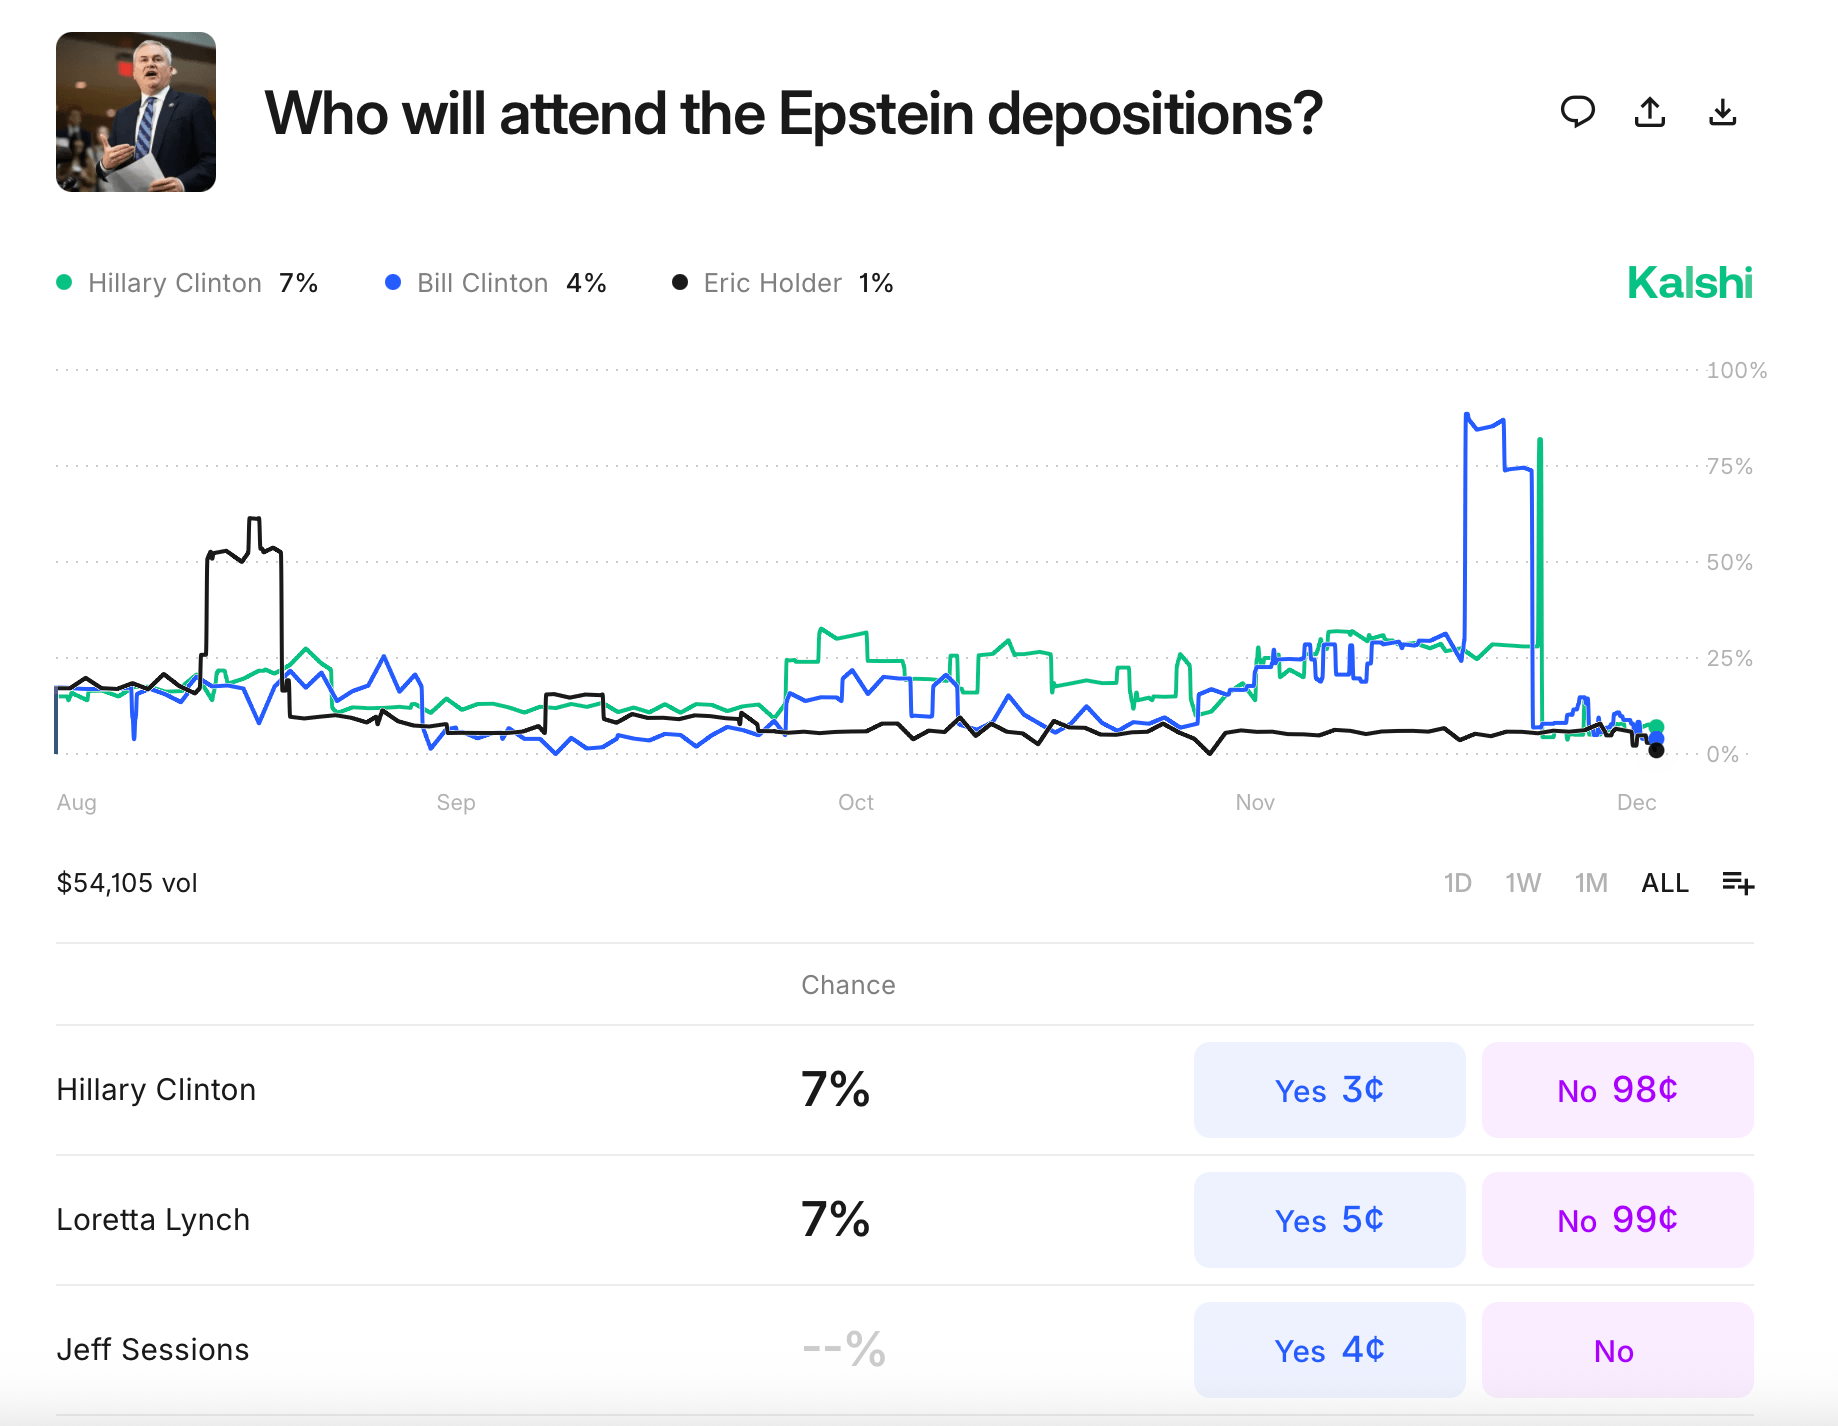Keep the ALL timeframe selected

[1663, 883]
